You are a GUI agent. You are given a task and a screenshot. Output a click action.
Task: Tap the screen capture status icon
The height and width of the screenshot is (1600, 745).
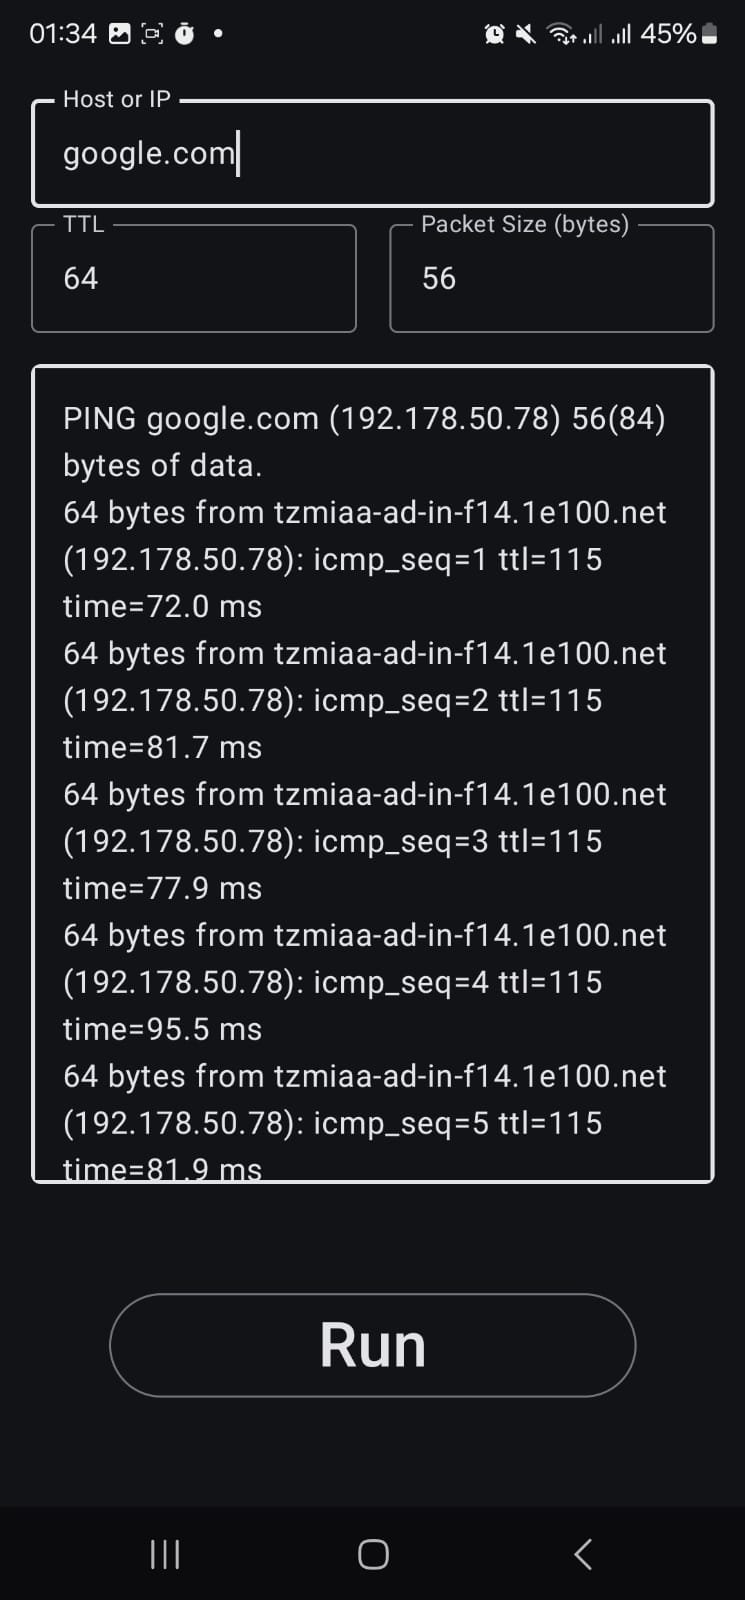tap(152, 34)
